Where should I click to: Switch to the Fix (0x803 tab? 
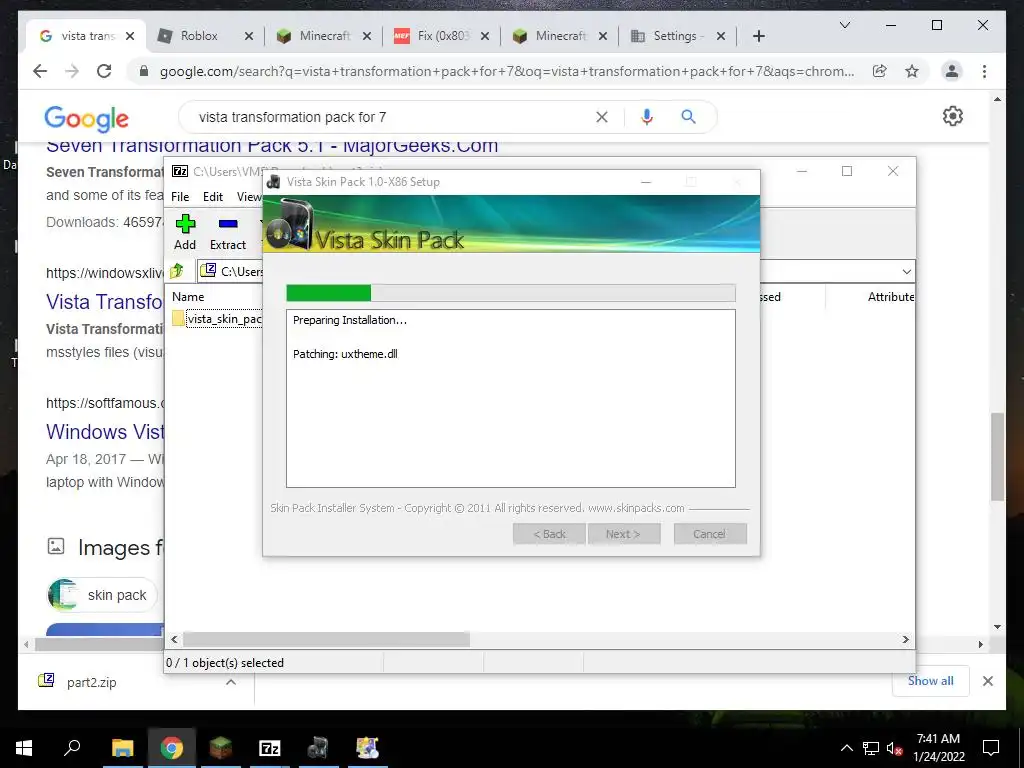443,36
